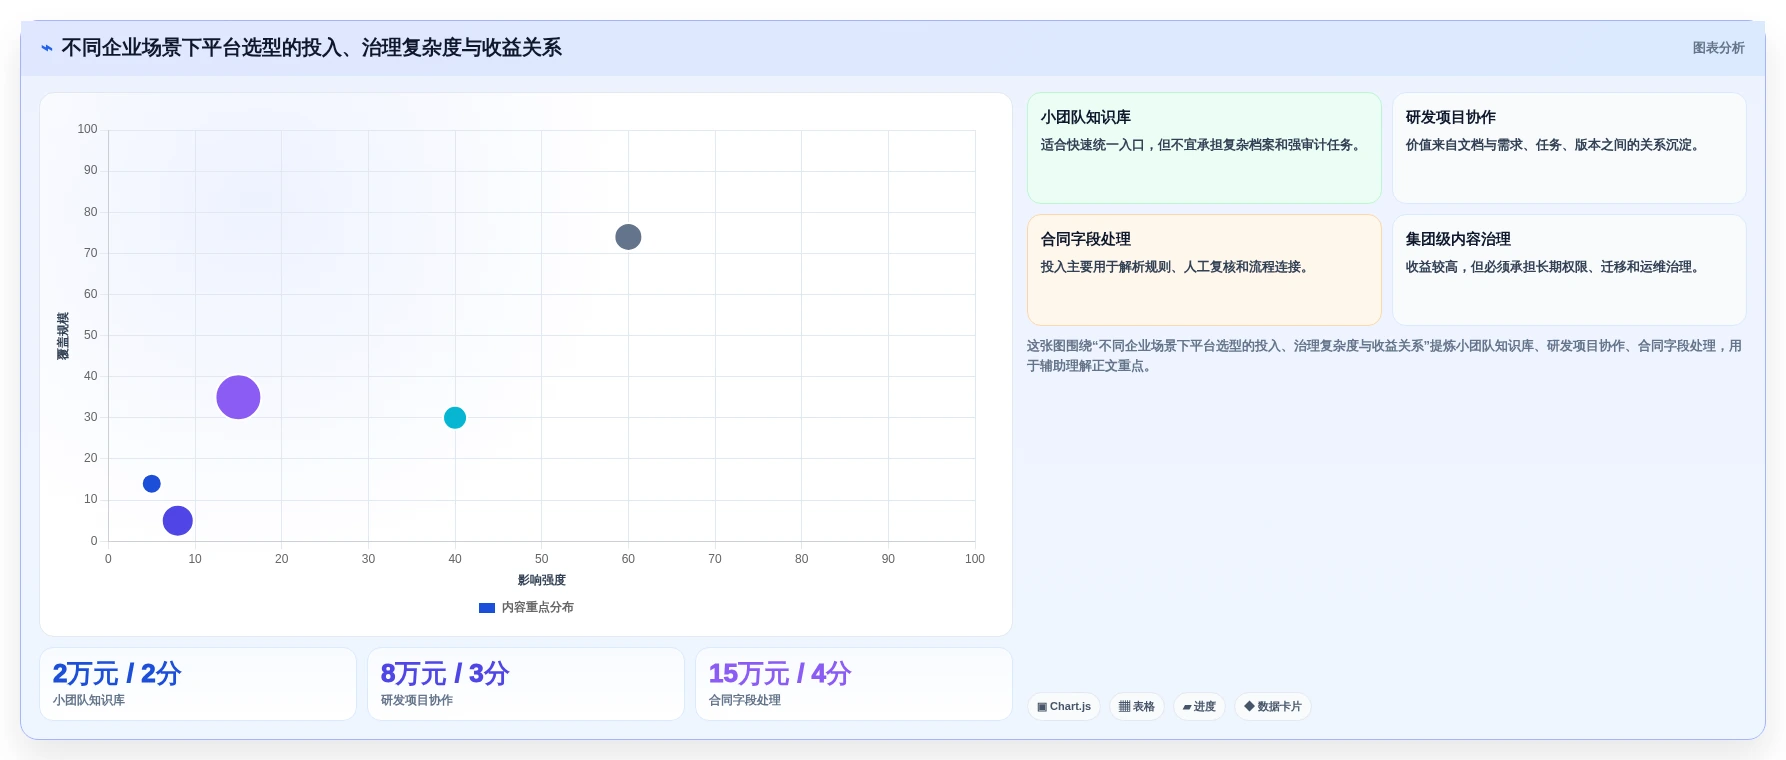Click the 合同字段处理 label under 15万元
This screenshot has height=760, width=1786.
745,701
